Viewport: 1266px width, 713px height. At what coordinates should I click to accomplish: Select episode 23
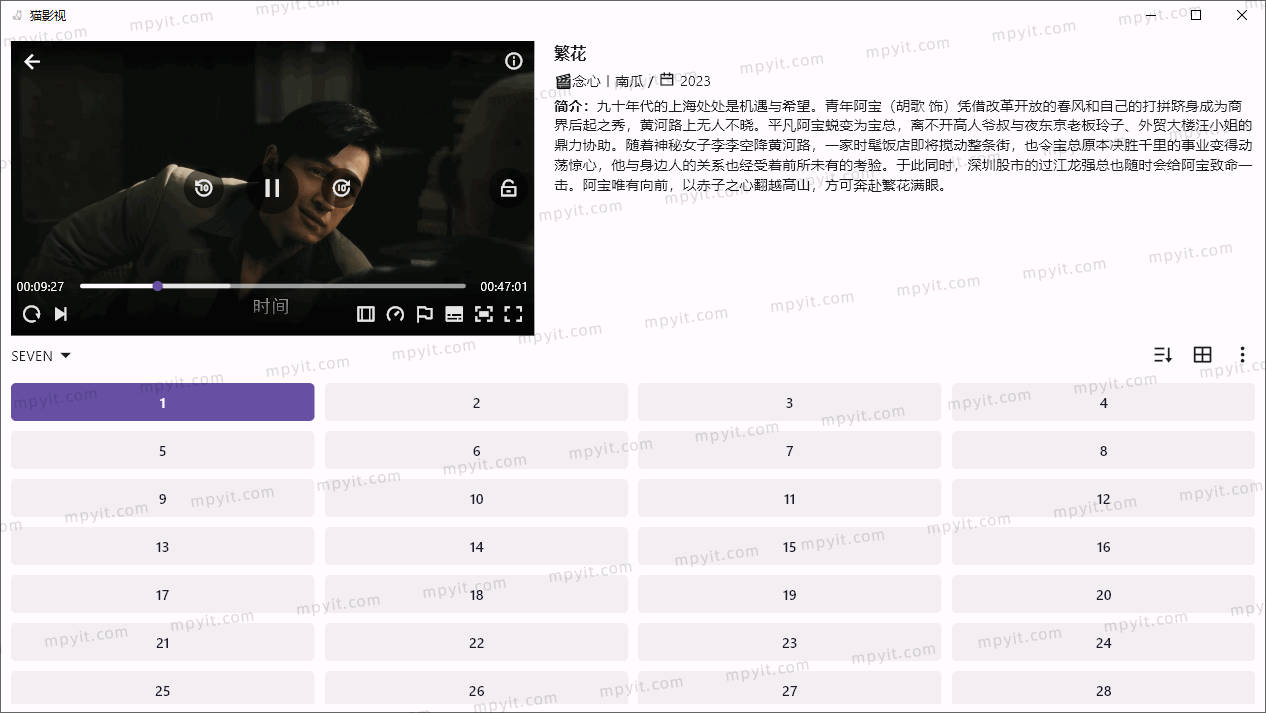pyautogui.click(x=790, y=642)
